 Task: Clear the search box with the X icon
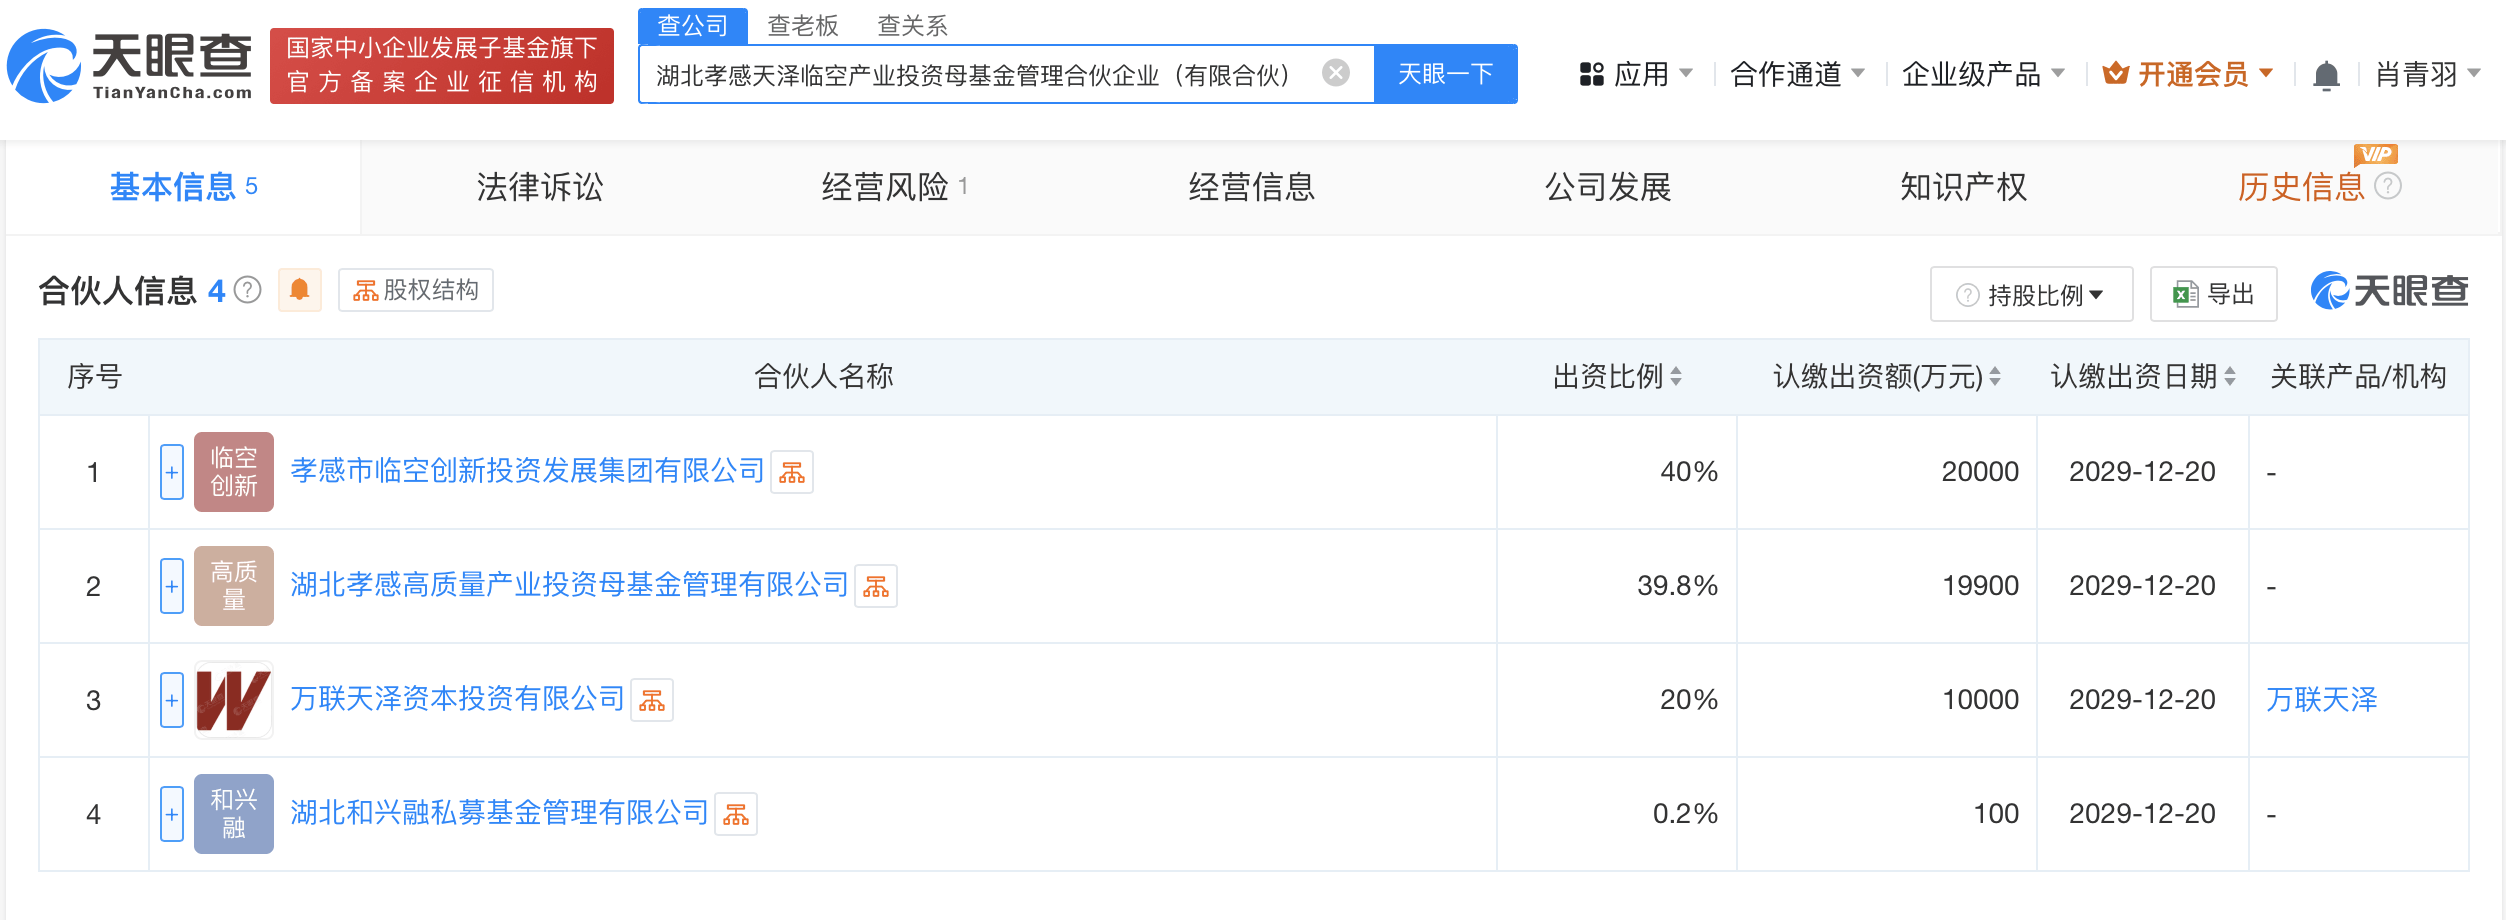click(x=1335, y=73)
